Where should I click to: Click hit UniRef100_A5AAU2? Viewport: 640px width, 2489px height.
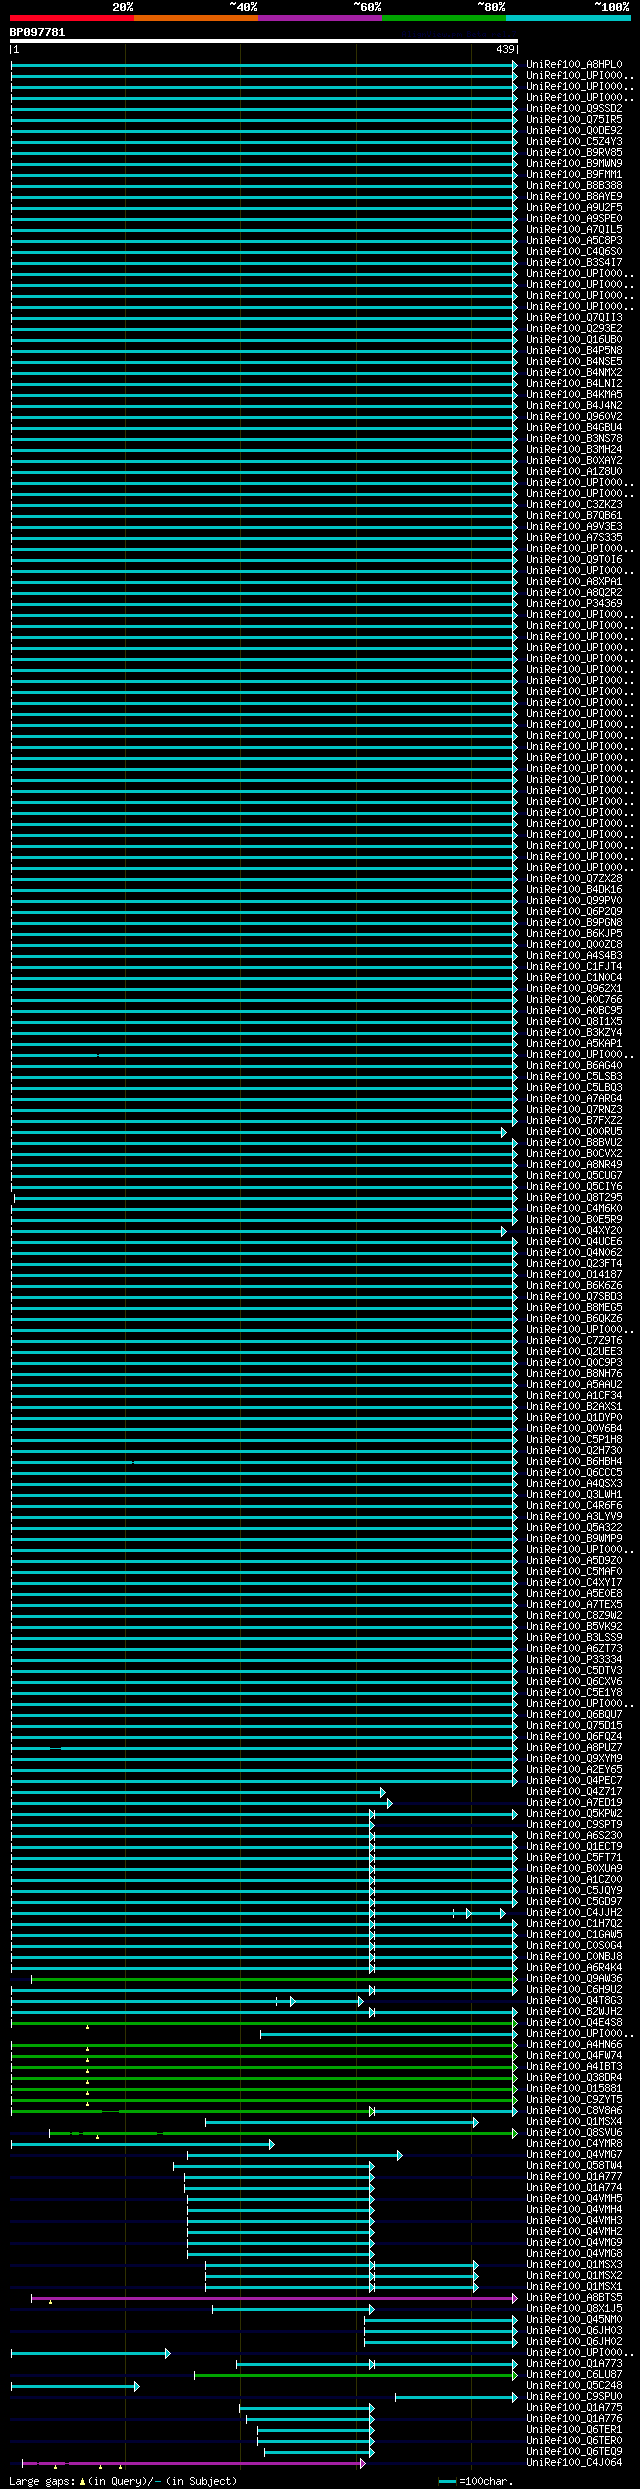[x=574, y=1385]
